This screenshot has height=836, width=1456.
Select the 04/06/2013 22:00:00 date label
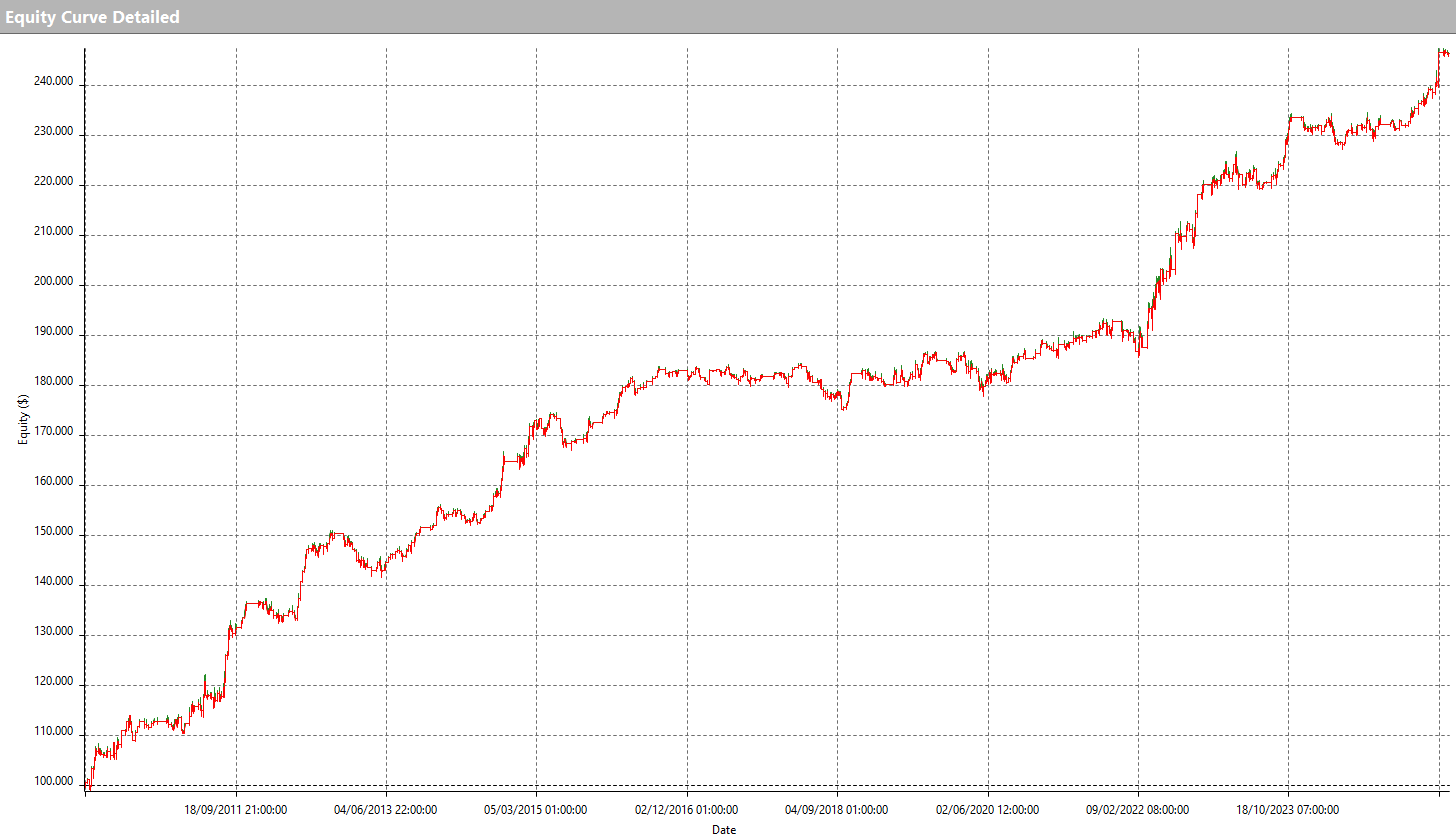[x=386, y=810]
